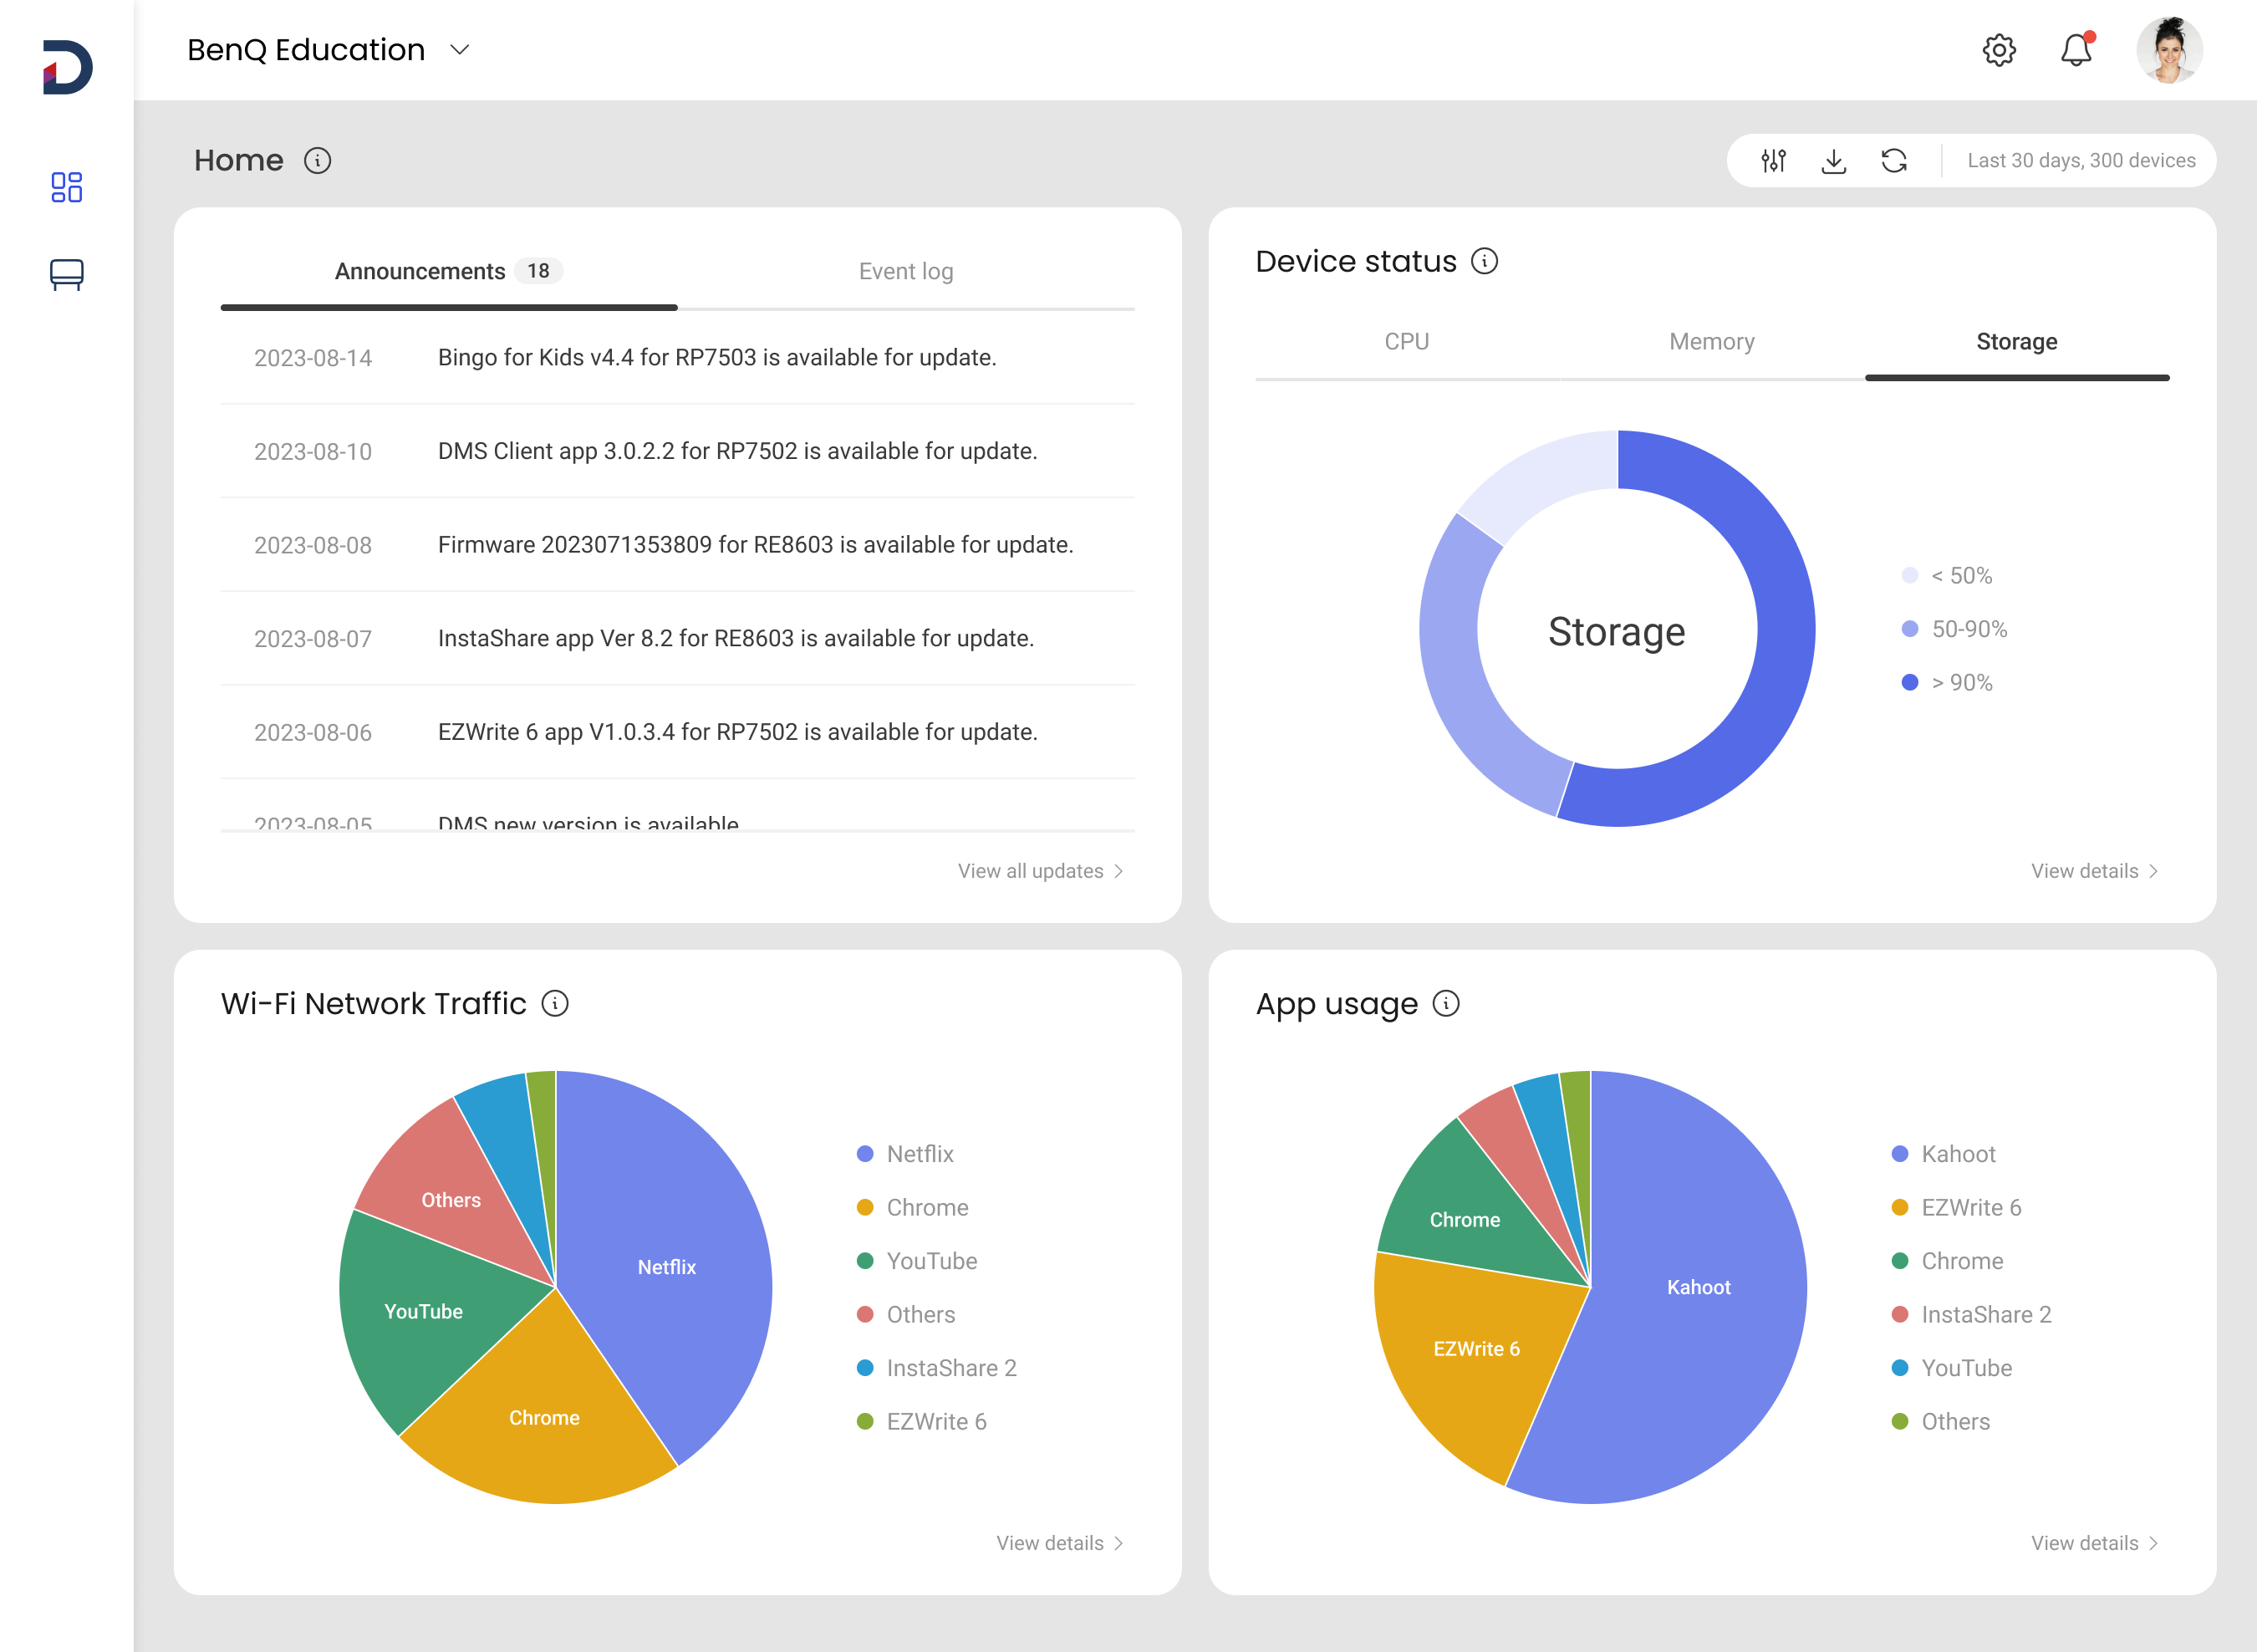Image resolution: width=2257 pixels, height=1652 pixels.
Task: Click the 50-90% legend swatch
Action: [x=1910, y=629]
